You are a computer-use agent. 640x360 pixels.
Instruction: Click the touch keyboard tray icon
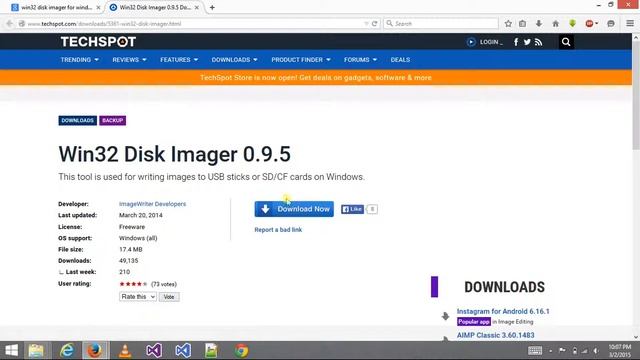coord(535,351)
